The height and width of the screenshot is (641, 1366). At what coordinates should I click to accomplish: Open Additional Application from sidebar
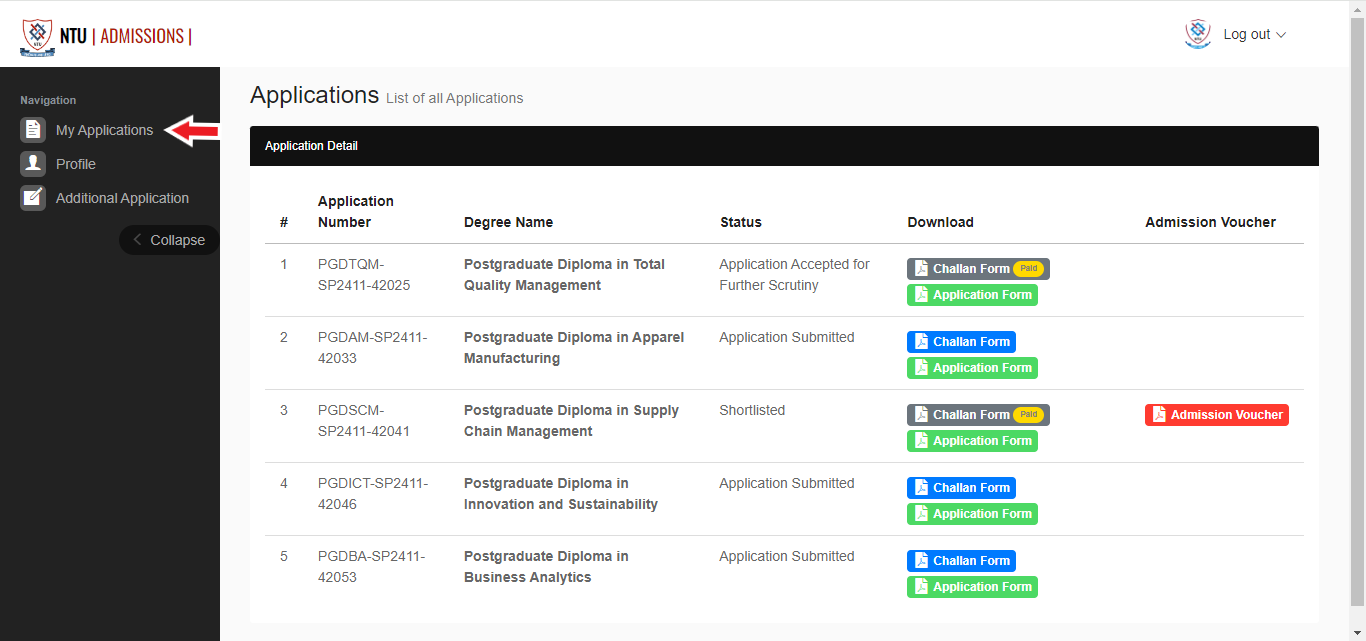(122, 198)
